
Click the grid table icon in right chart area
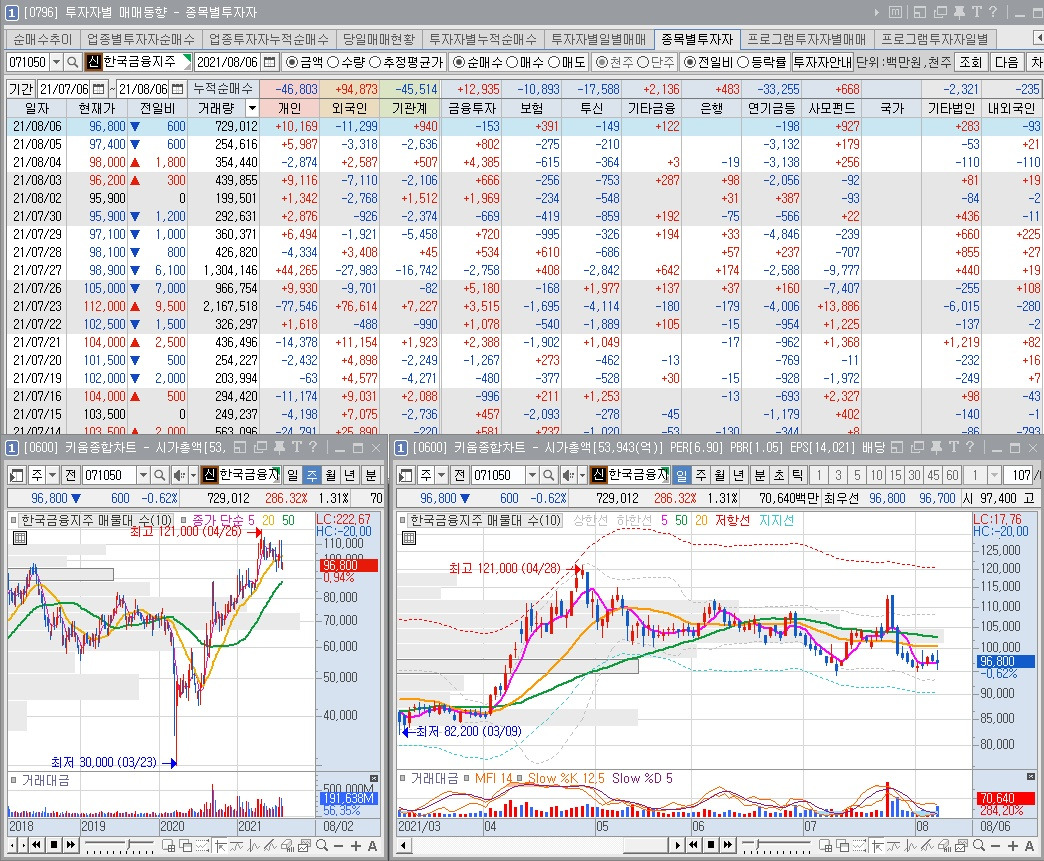(409, 537)
